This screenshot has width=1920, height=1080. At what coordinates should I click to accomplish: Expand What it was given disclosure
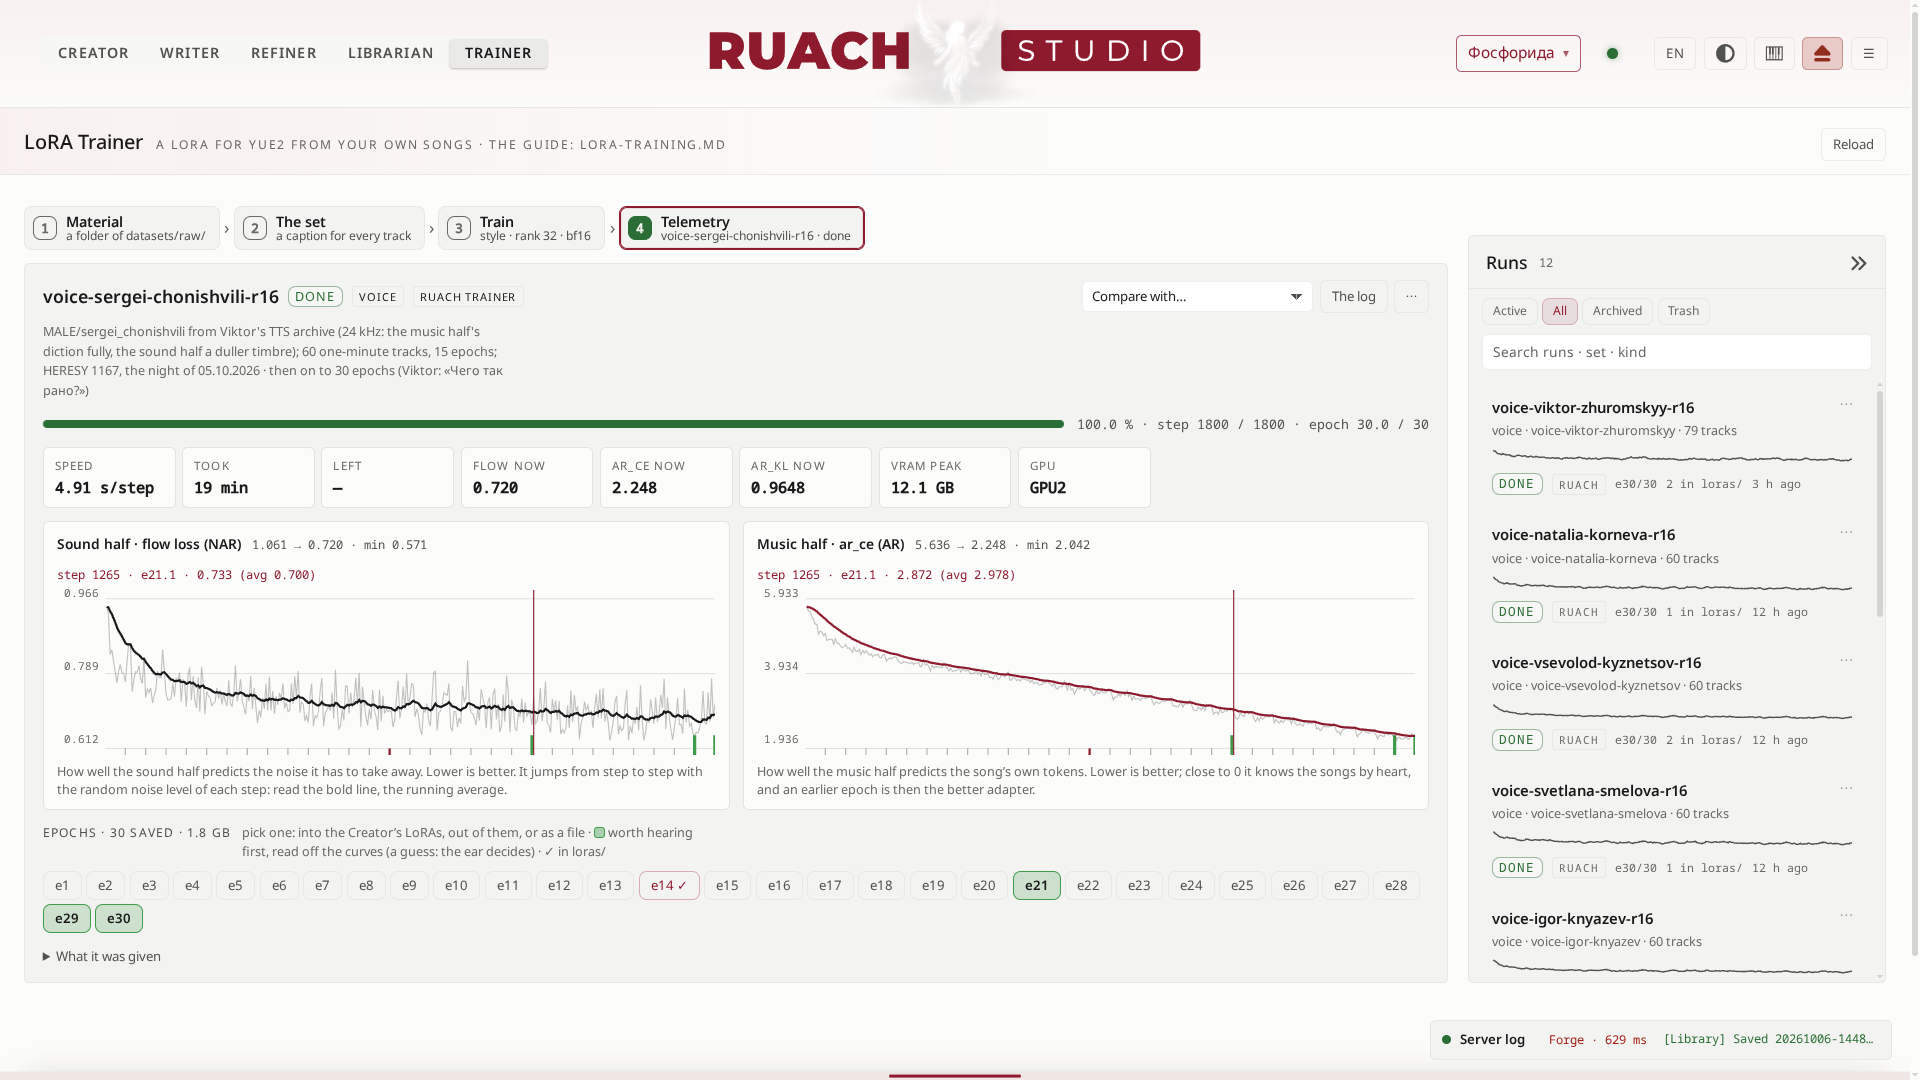point(102,956)
